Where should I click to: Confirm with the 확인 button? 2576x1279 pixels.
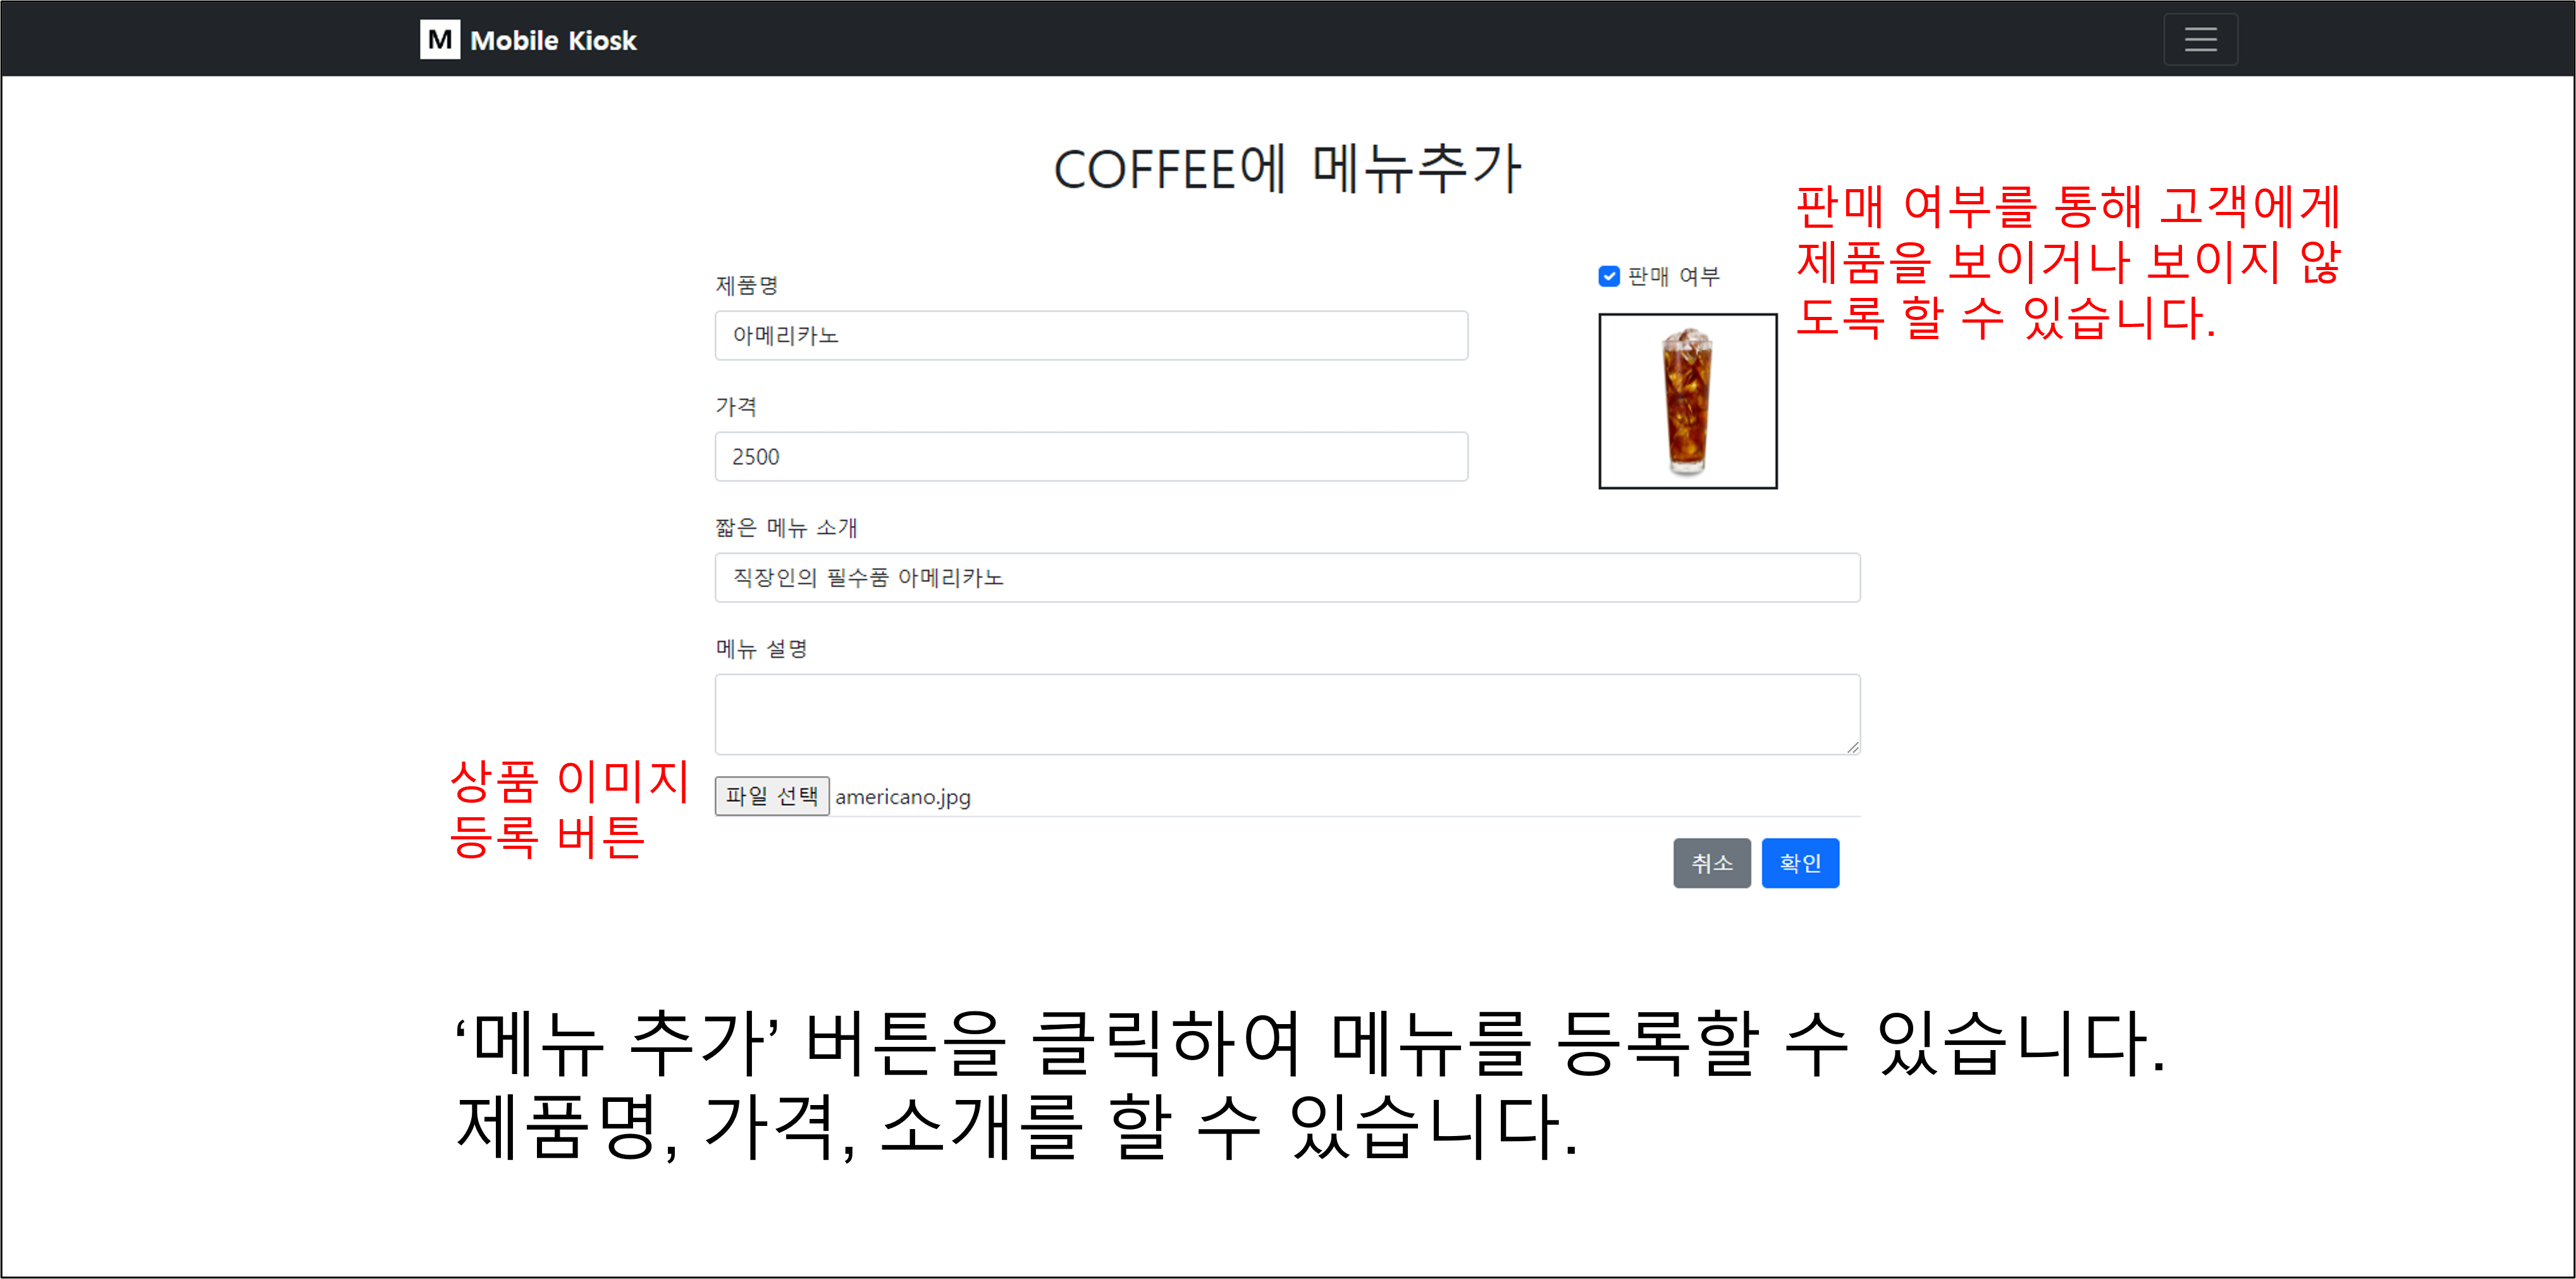tap(1800, 863)
